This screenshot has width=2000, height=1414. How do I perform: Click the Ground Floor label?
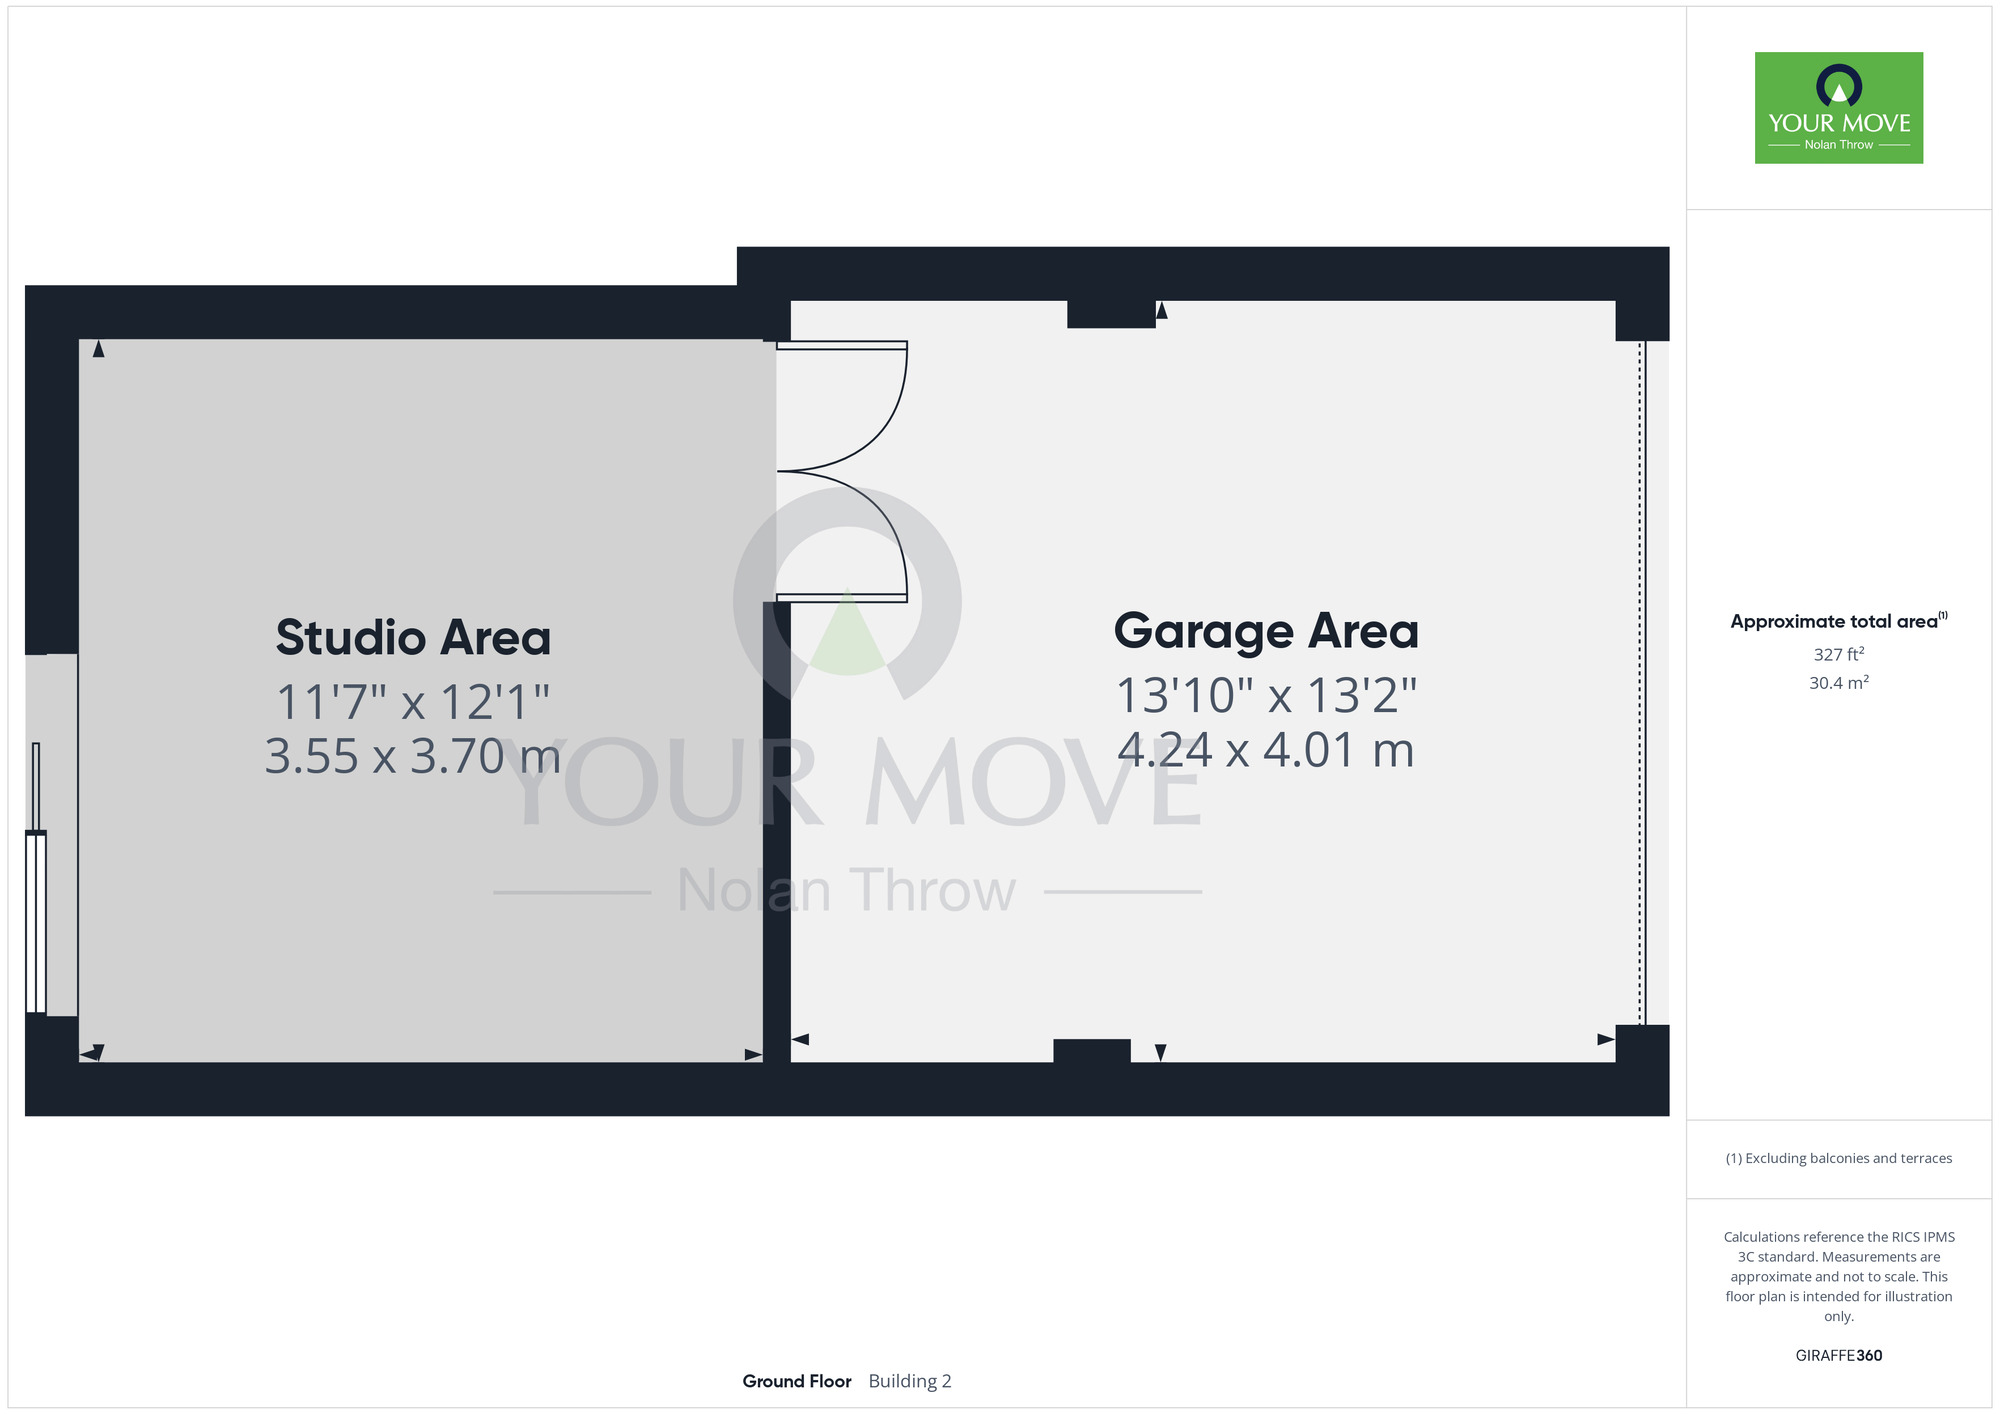(x=796, y=1381)
